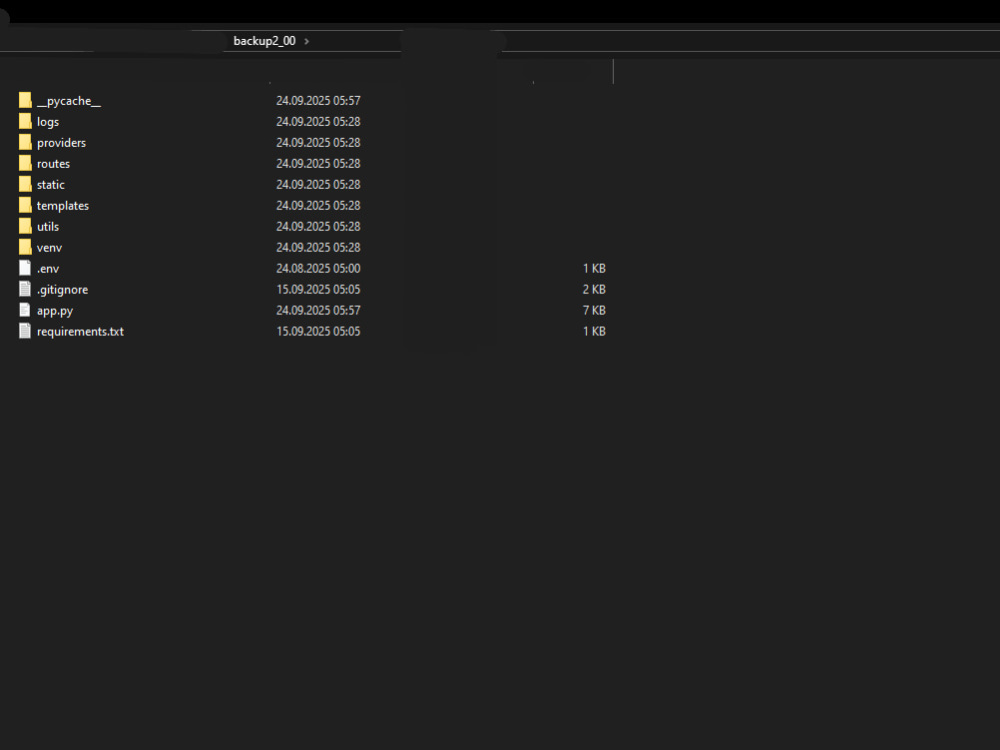The image size is (1000, 750).
Task: Click the 1 KB size of .env
Action: 594,268
